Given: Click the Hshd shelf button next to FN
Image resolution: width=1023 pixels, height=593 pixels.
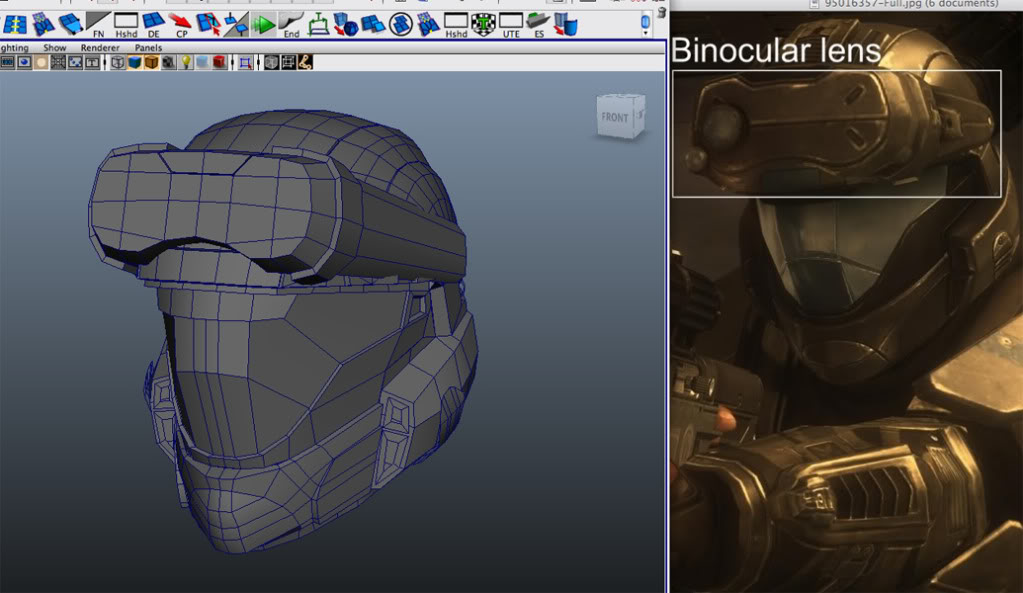Looking at the screenshot, I should (126, 25).
